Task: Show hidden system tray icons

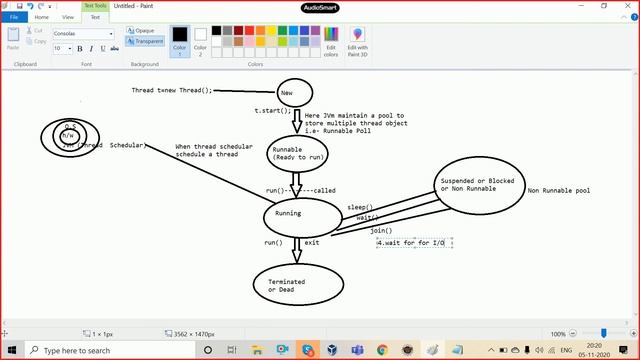Action: tap(491, 350)
